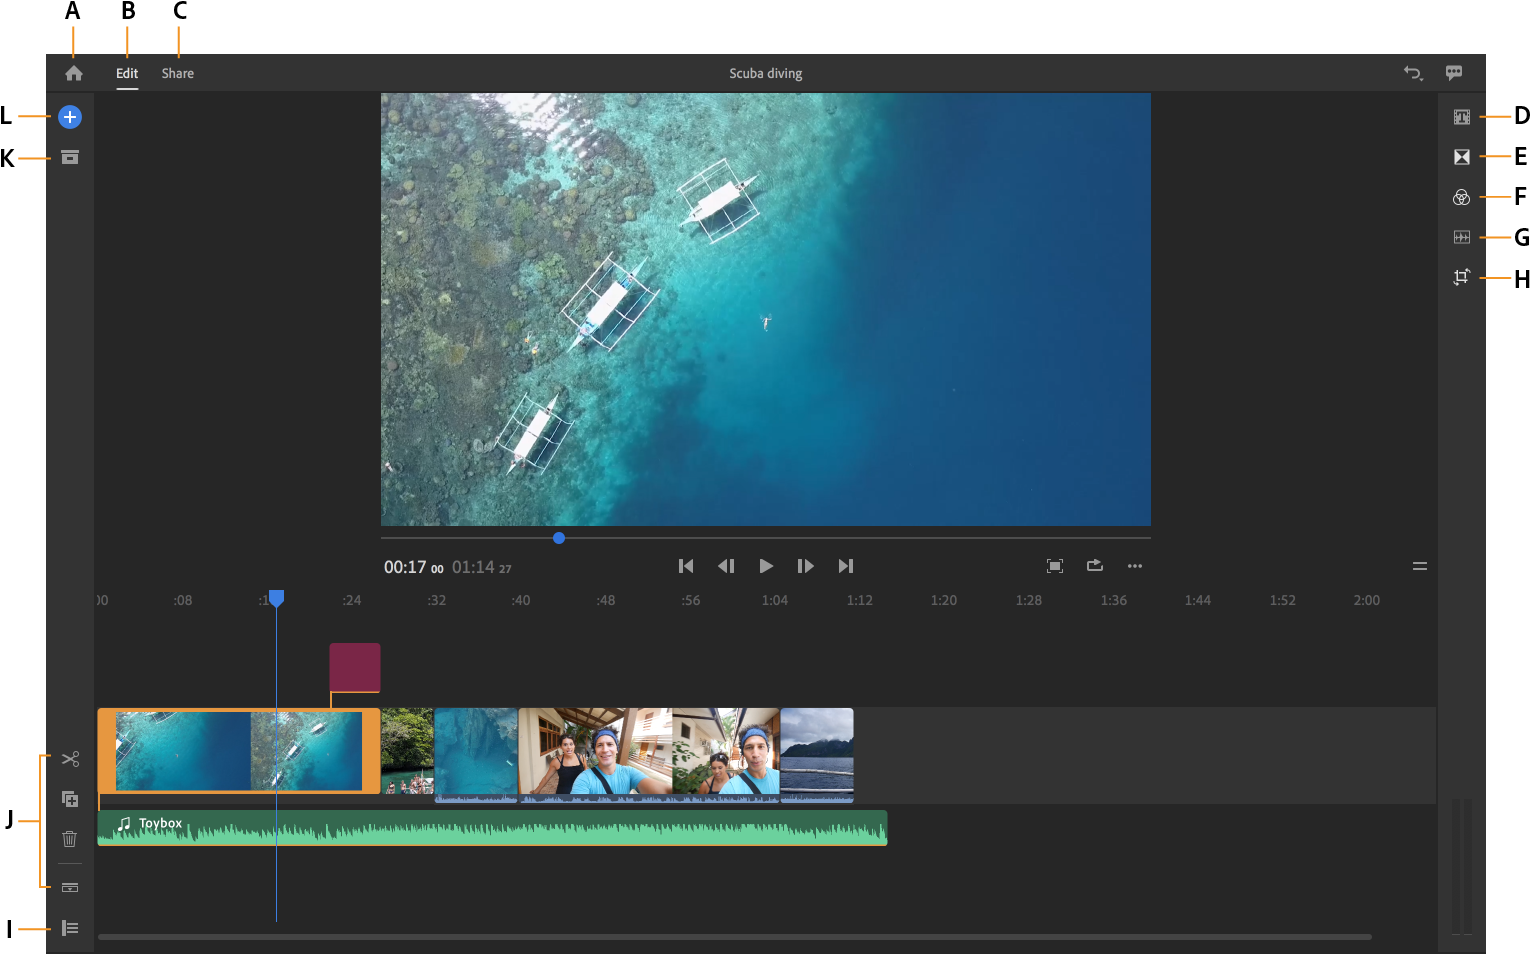Duplicate the selected clip
The image size is (1530, 954).
[x=70, y=799]
